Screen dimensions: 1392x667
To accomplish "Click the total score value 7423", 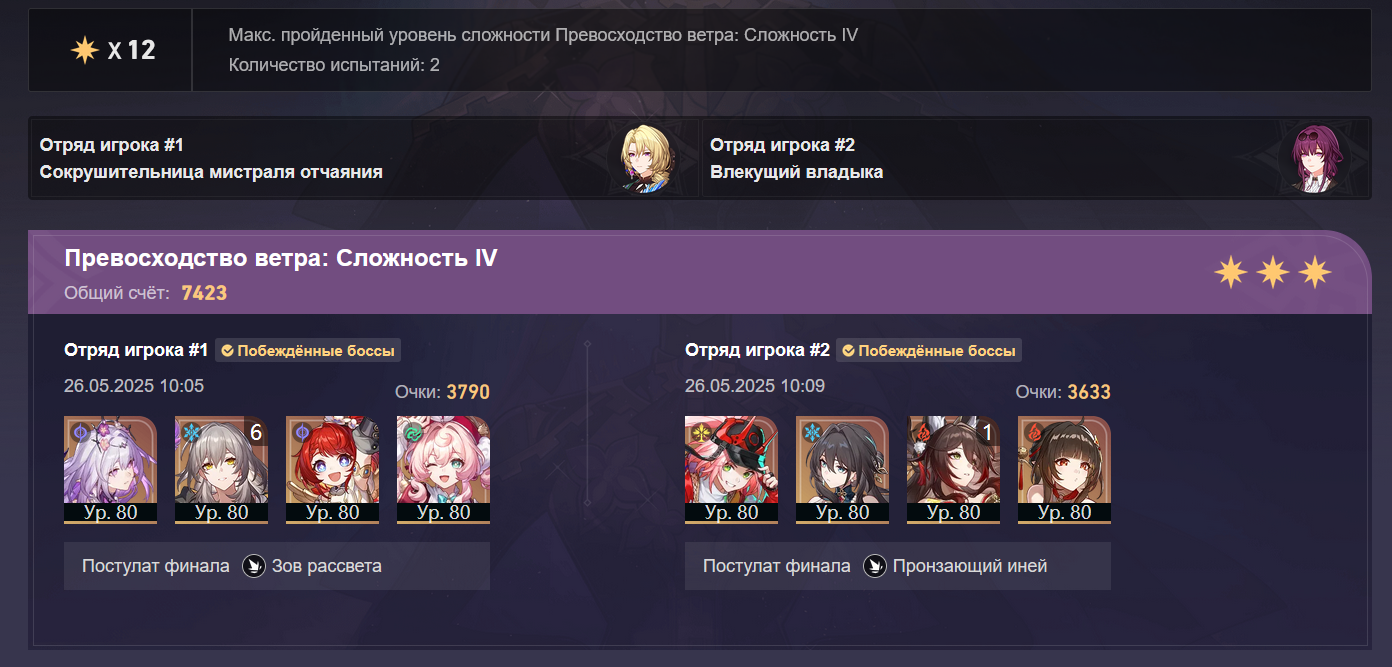I will point(204,293).
